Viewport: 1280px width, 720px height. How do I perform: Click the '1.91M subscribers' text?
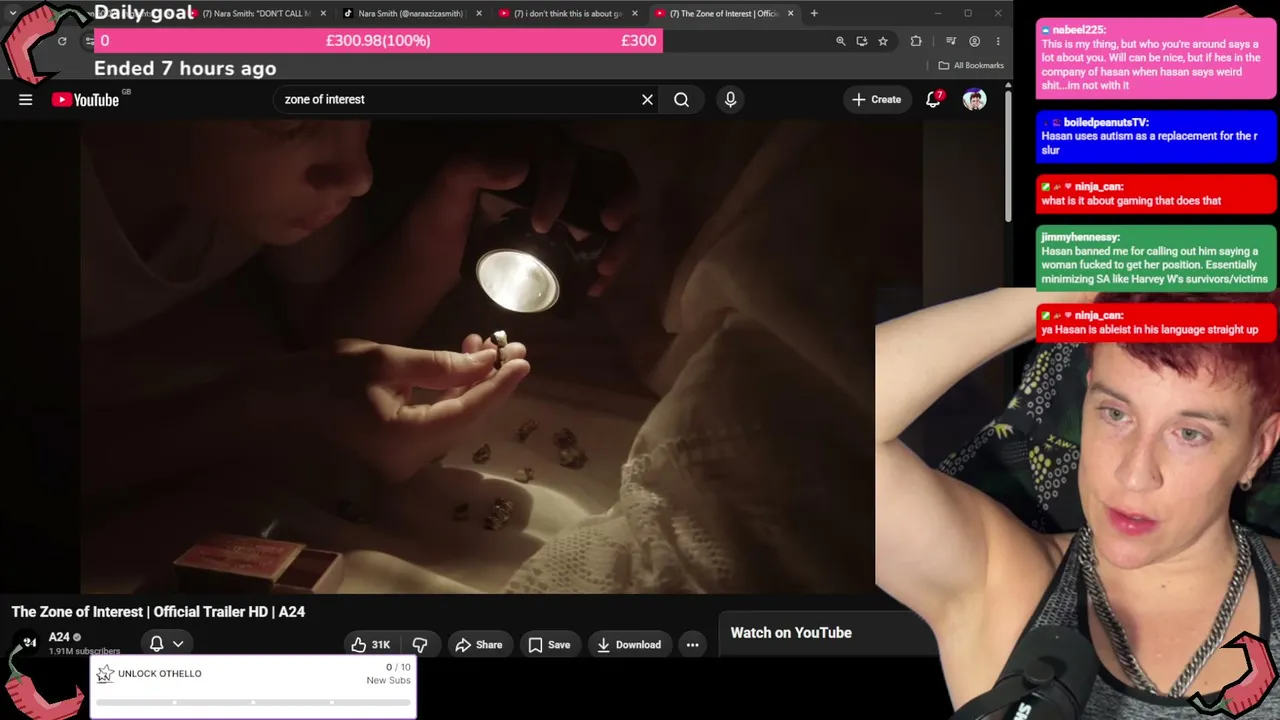coord(84,651)
